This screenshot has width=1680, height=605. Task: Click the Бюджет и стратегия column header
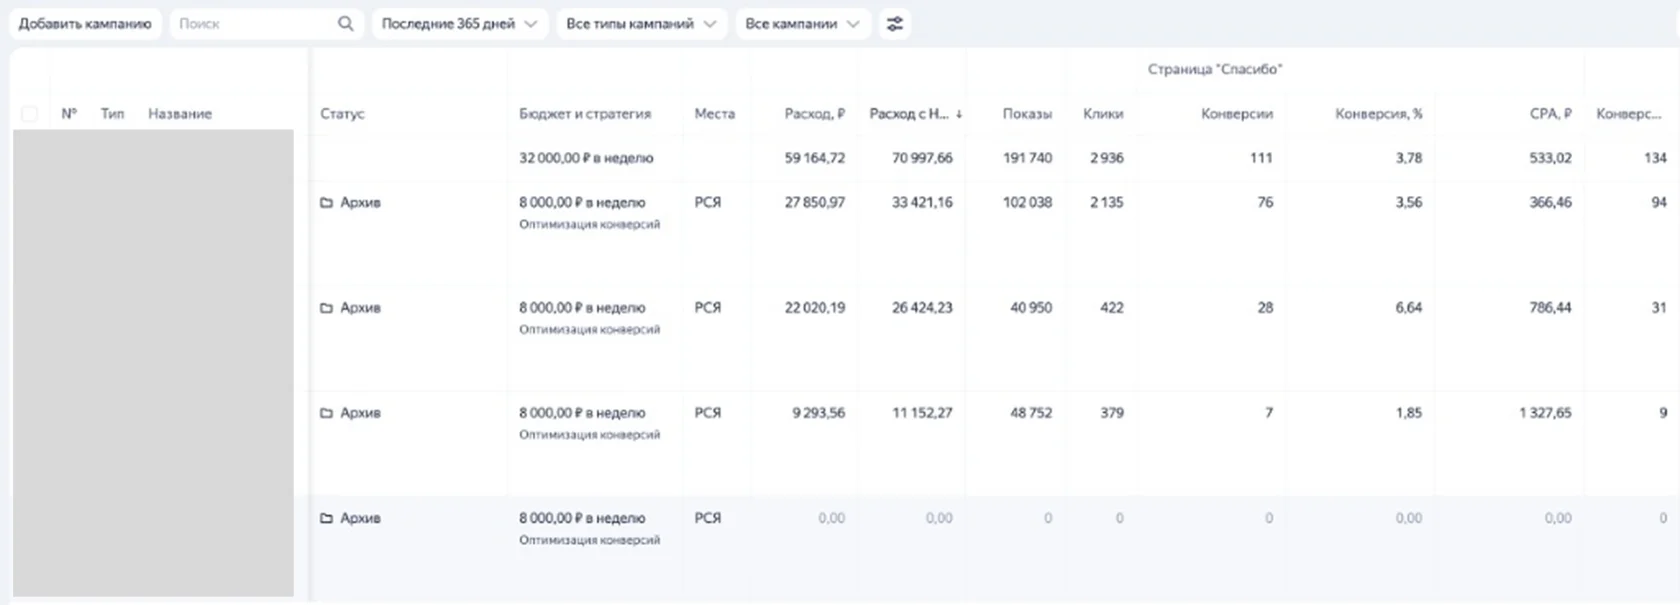pyautogui.click(x=584, y=114)
